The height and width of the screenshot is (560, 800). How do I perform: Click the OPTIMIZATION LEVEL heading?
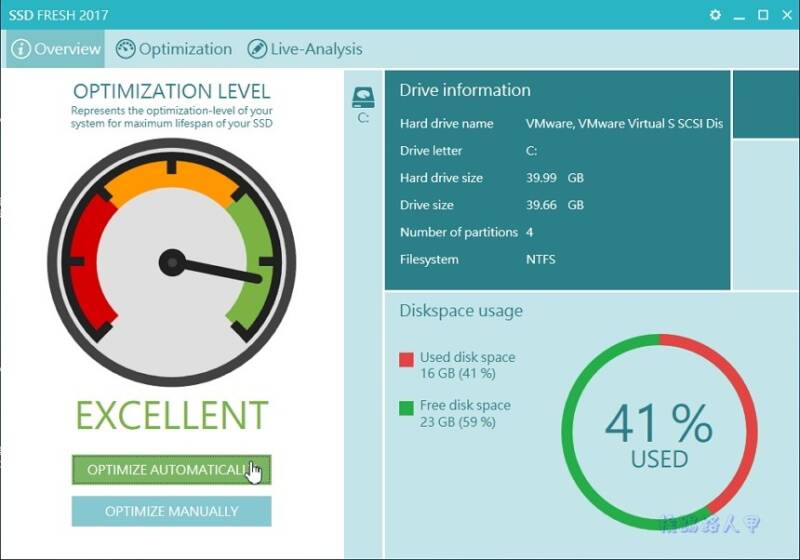(172, 92)
